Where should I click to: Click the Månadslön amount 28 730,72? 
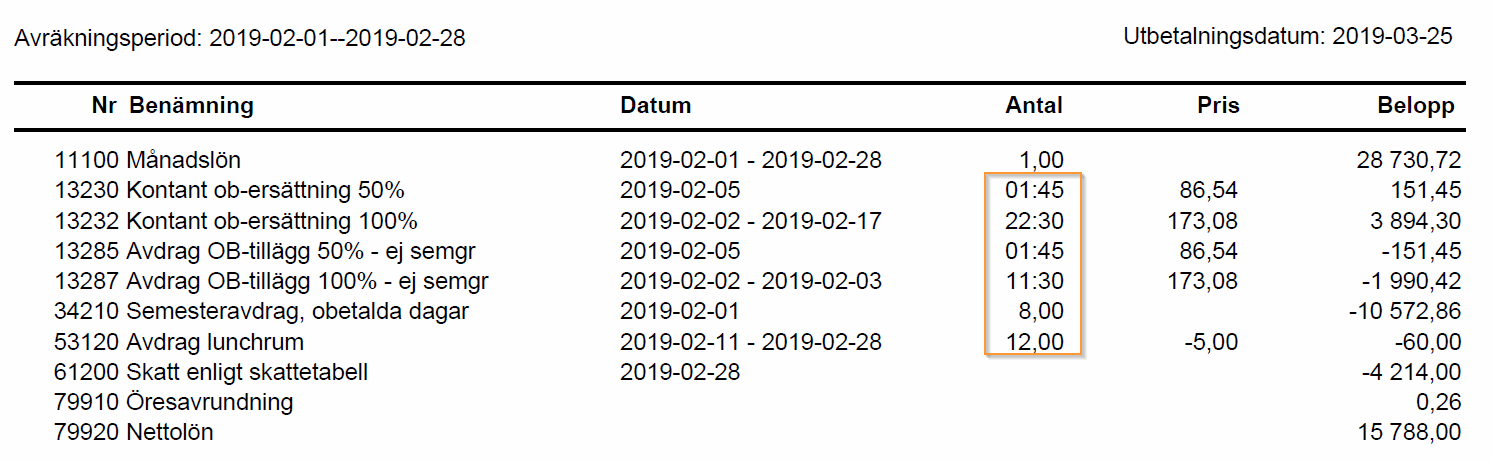(1402, 160)
